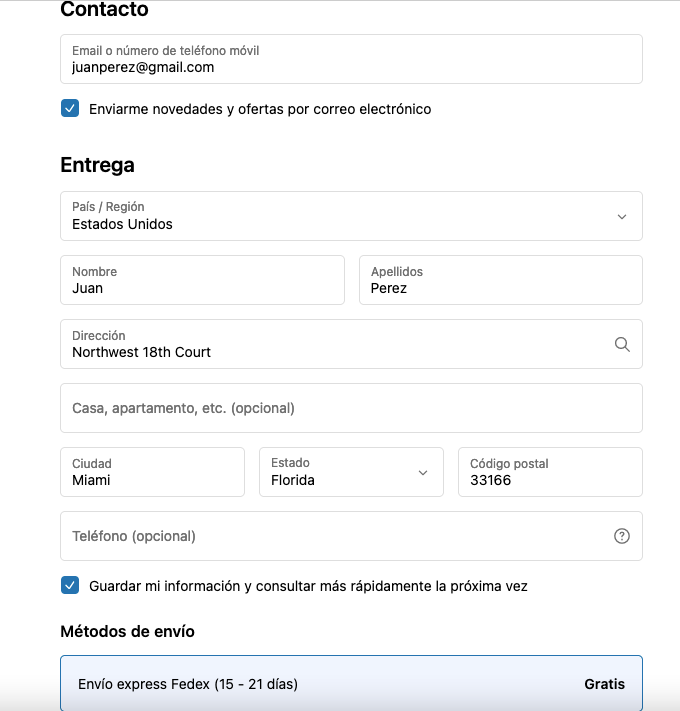Open the phone field help icon
Viewport: 680px width, 711px height.
(x=622, y=536)
